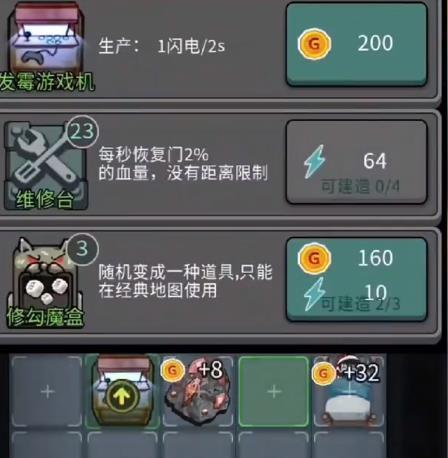This screenshot has width=448, height=458.
Task: Tap the green upgrade arrow on the game machine
Action: click(122, 397)
